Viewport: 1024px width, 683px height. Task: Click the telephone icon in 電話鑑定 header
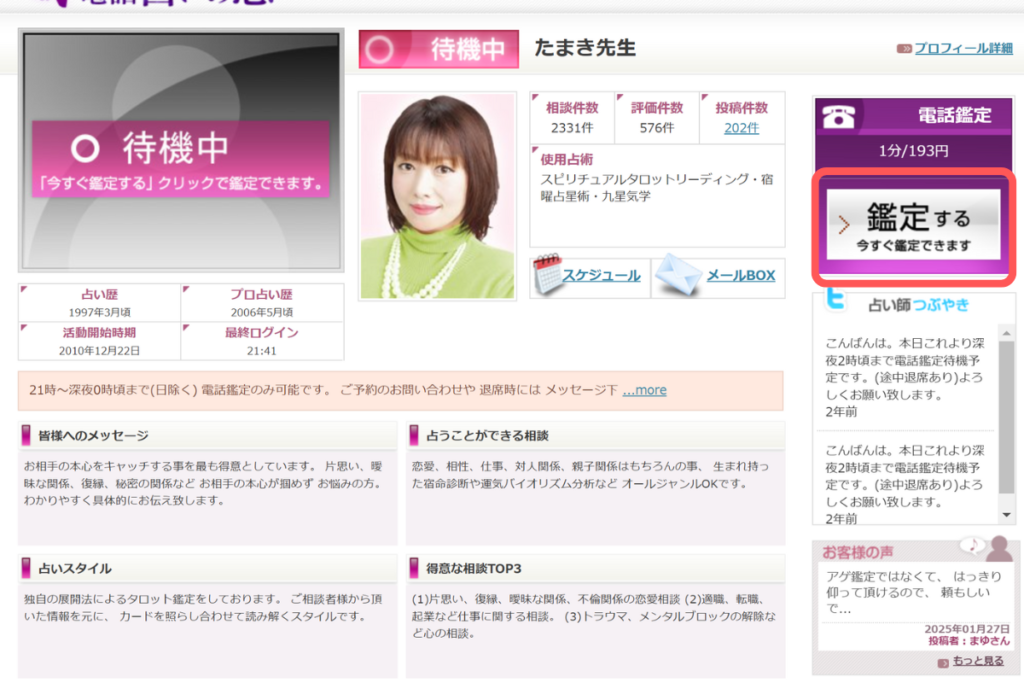(838, 116)
